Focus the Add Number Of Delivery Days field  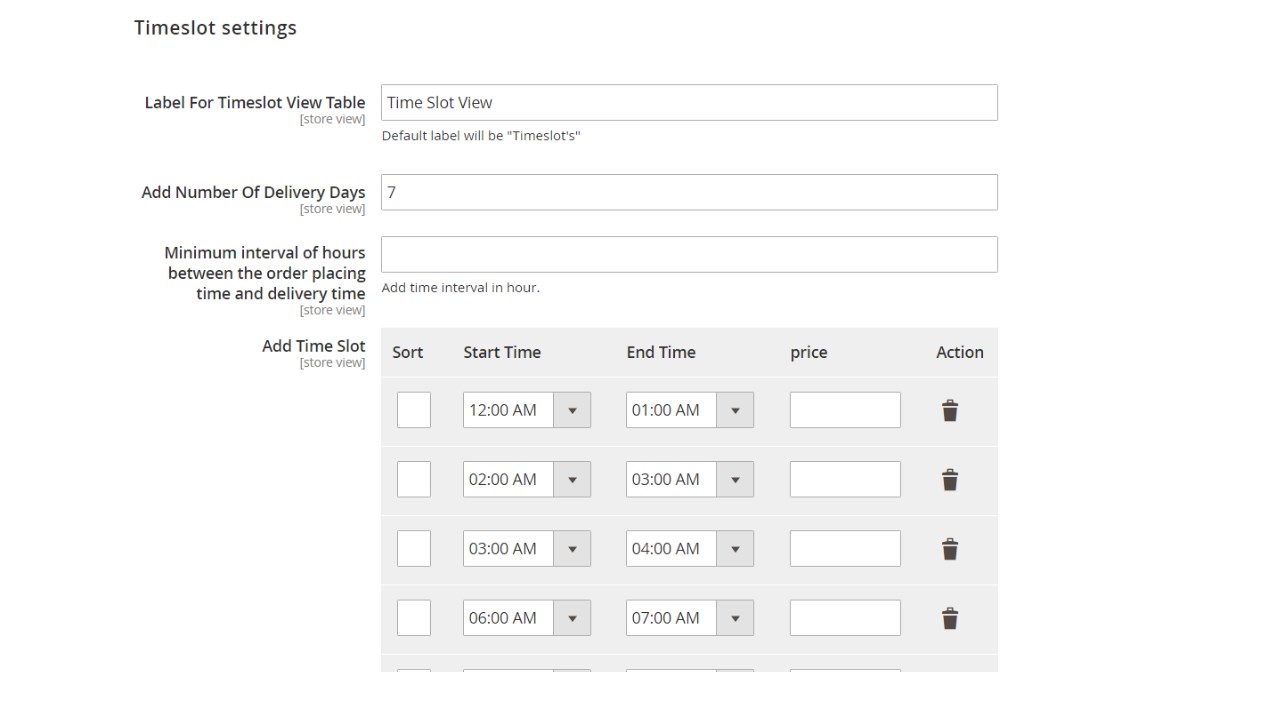tap(689, 192)
